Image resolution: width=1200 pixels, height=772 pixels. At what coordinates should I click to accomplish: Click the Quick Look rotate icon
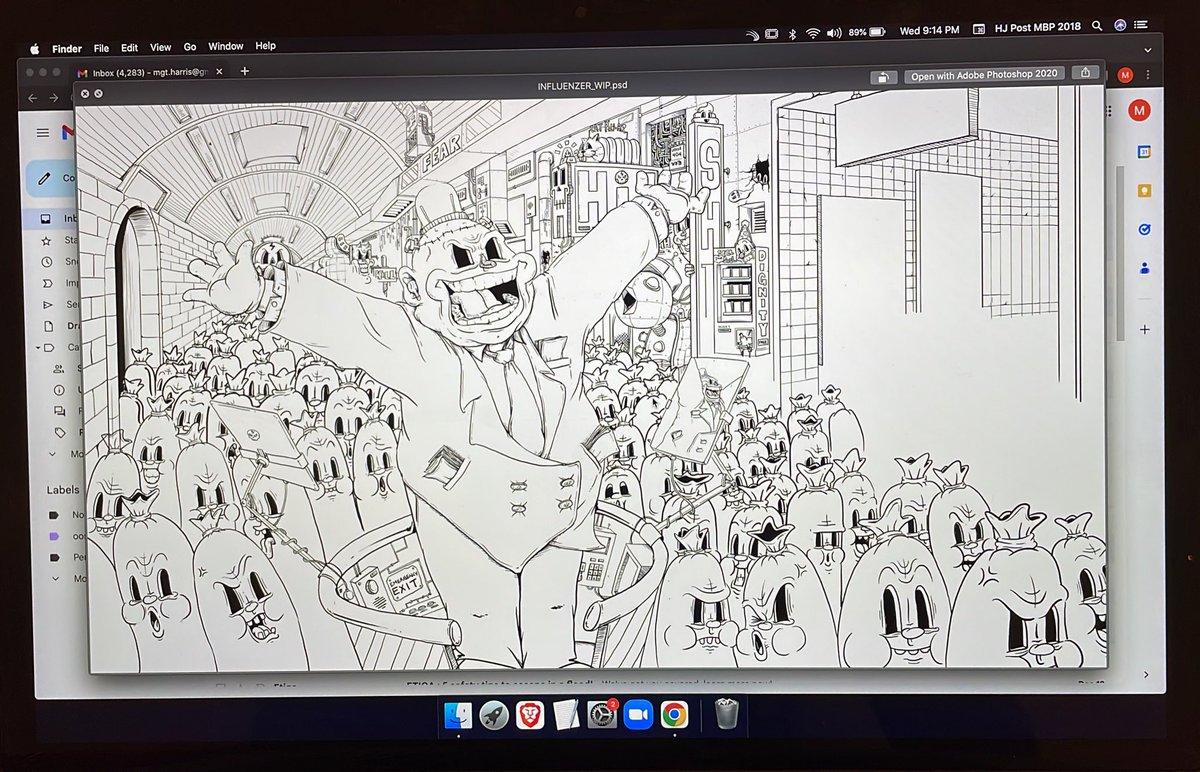[x=884, y=77]
